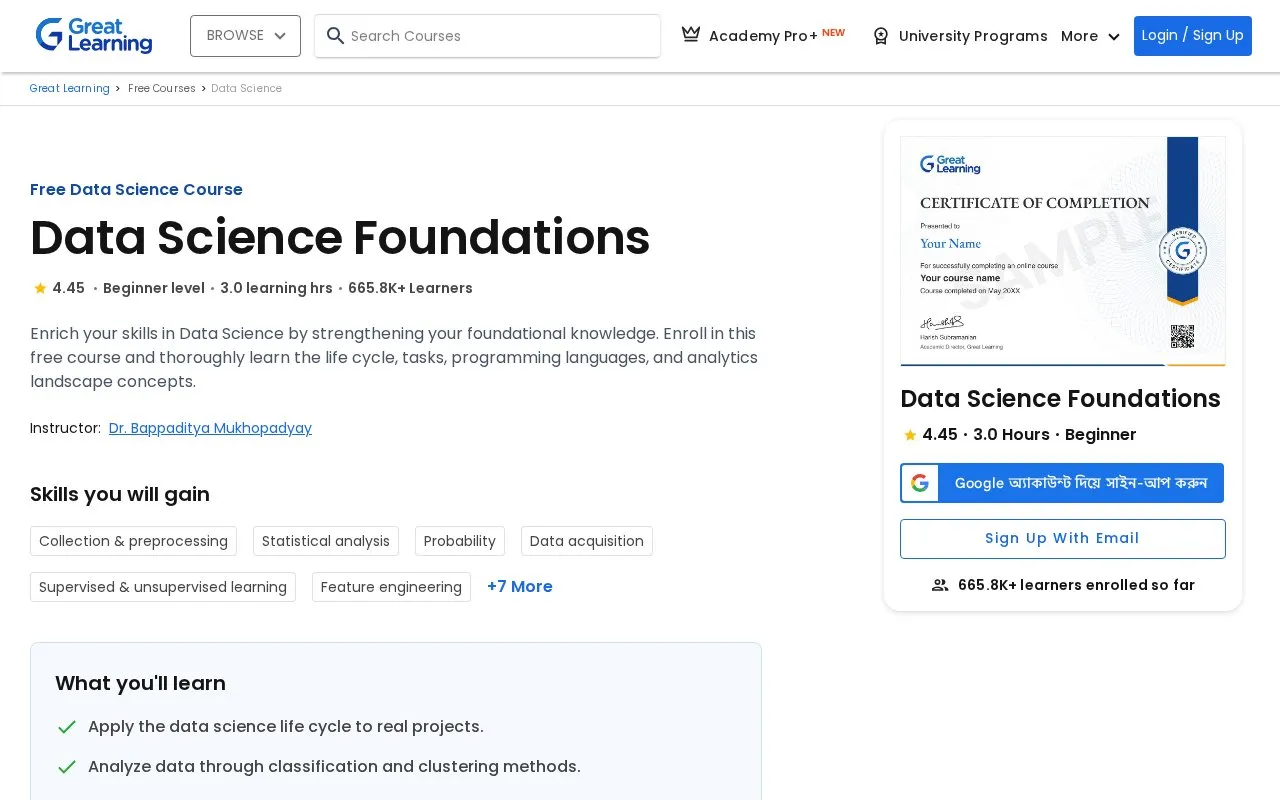Click the 3.0 learning hrs text

tap(276, 288)
